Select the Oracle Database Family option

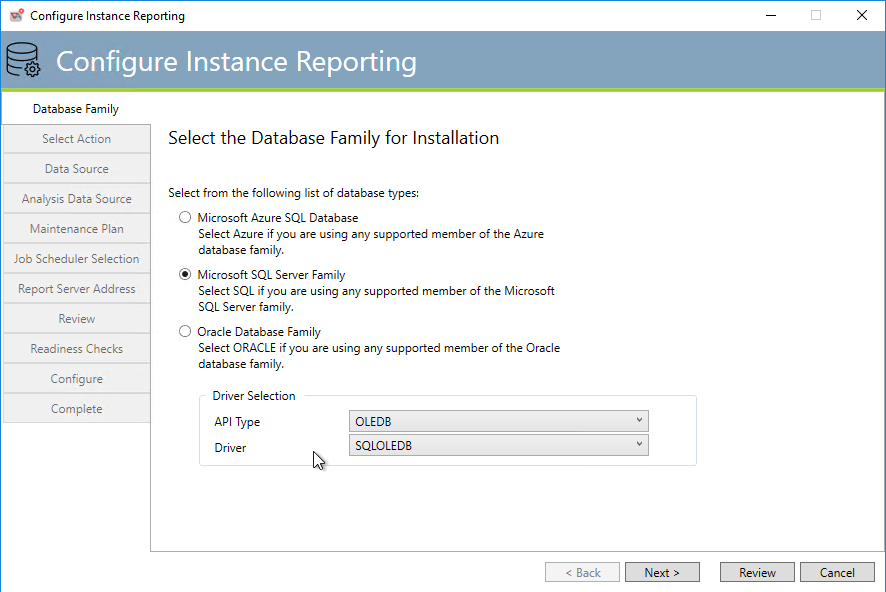[184, 331]
